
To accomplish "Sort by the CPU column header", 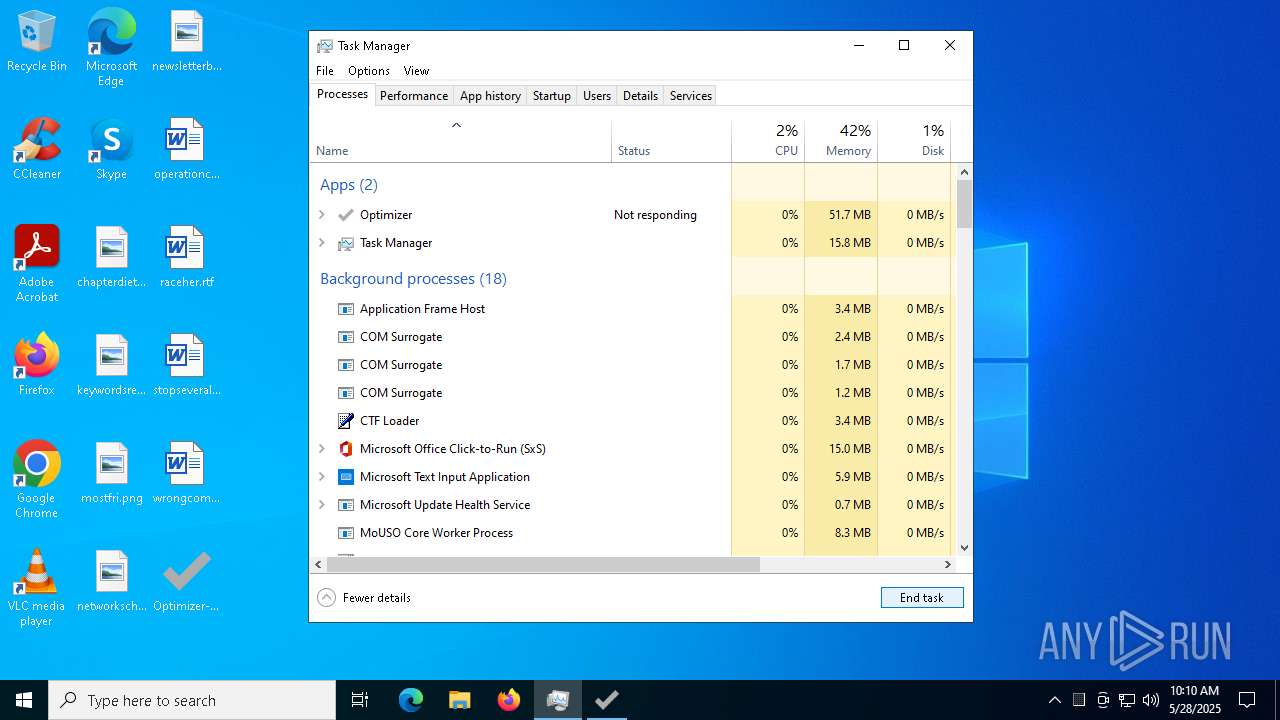I will pos(768,141).
